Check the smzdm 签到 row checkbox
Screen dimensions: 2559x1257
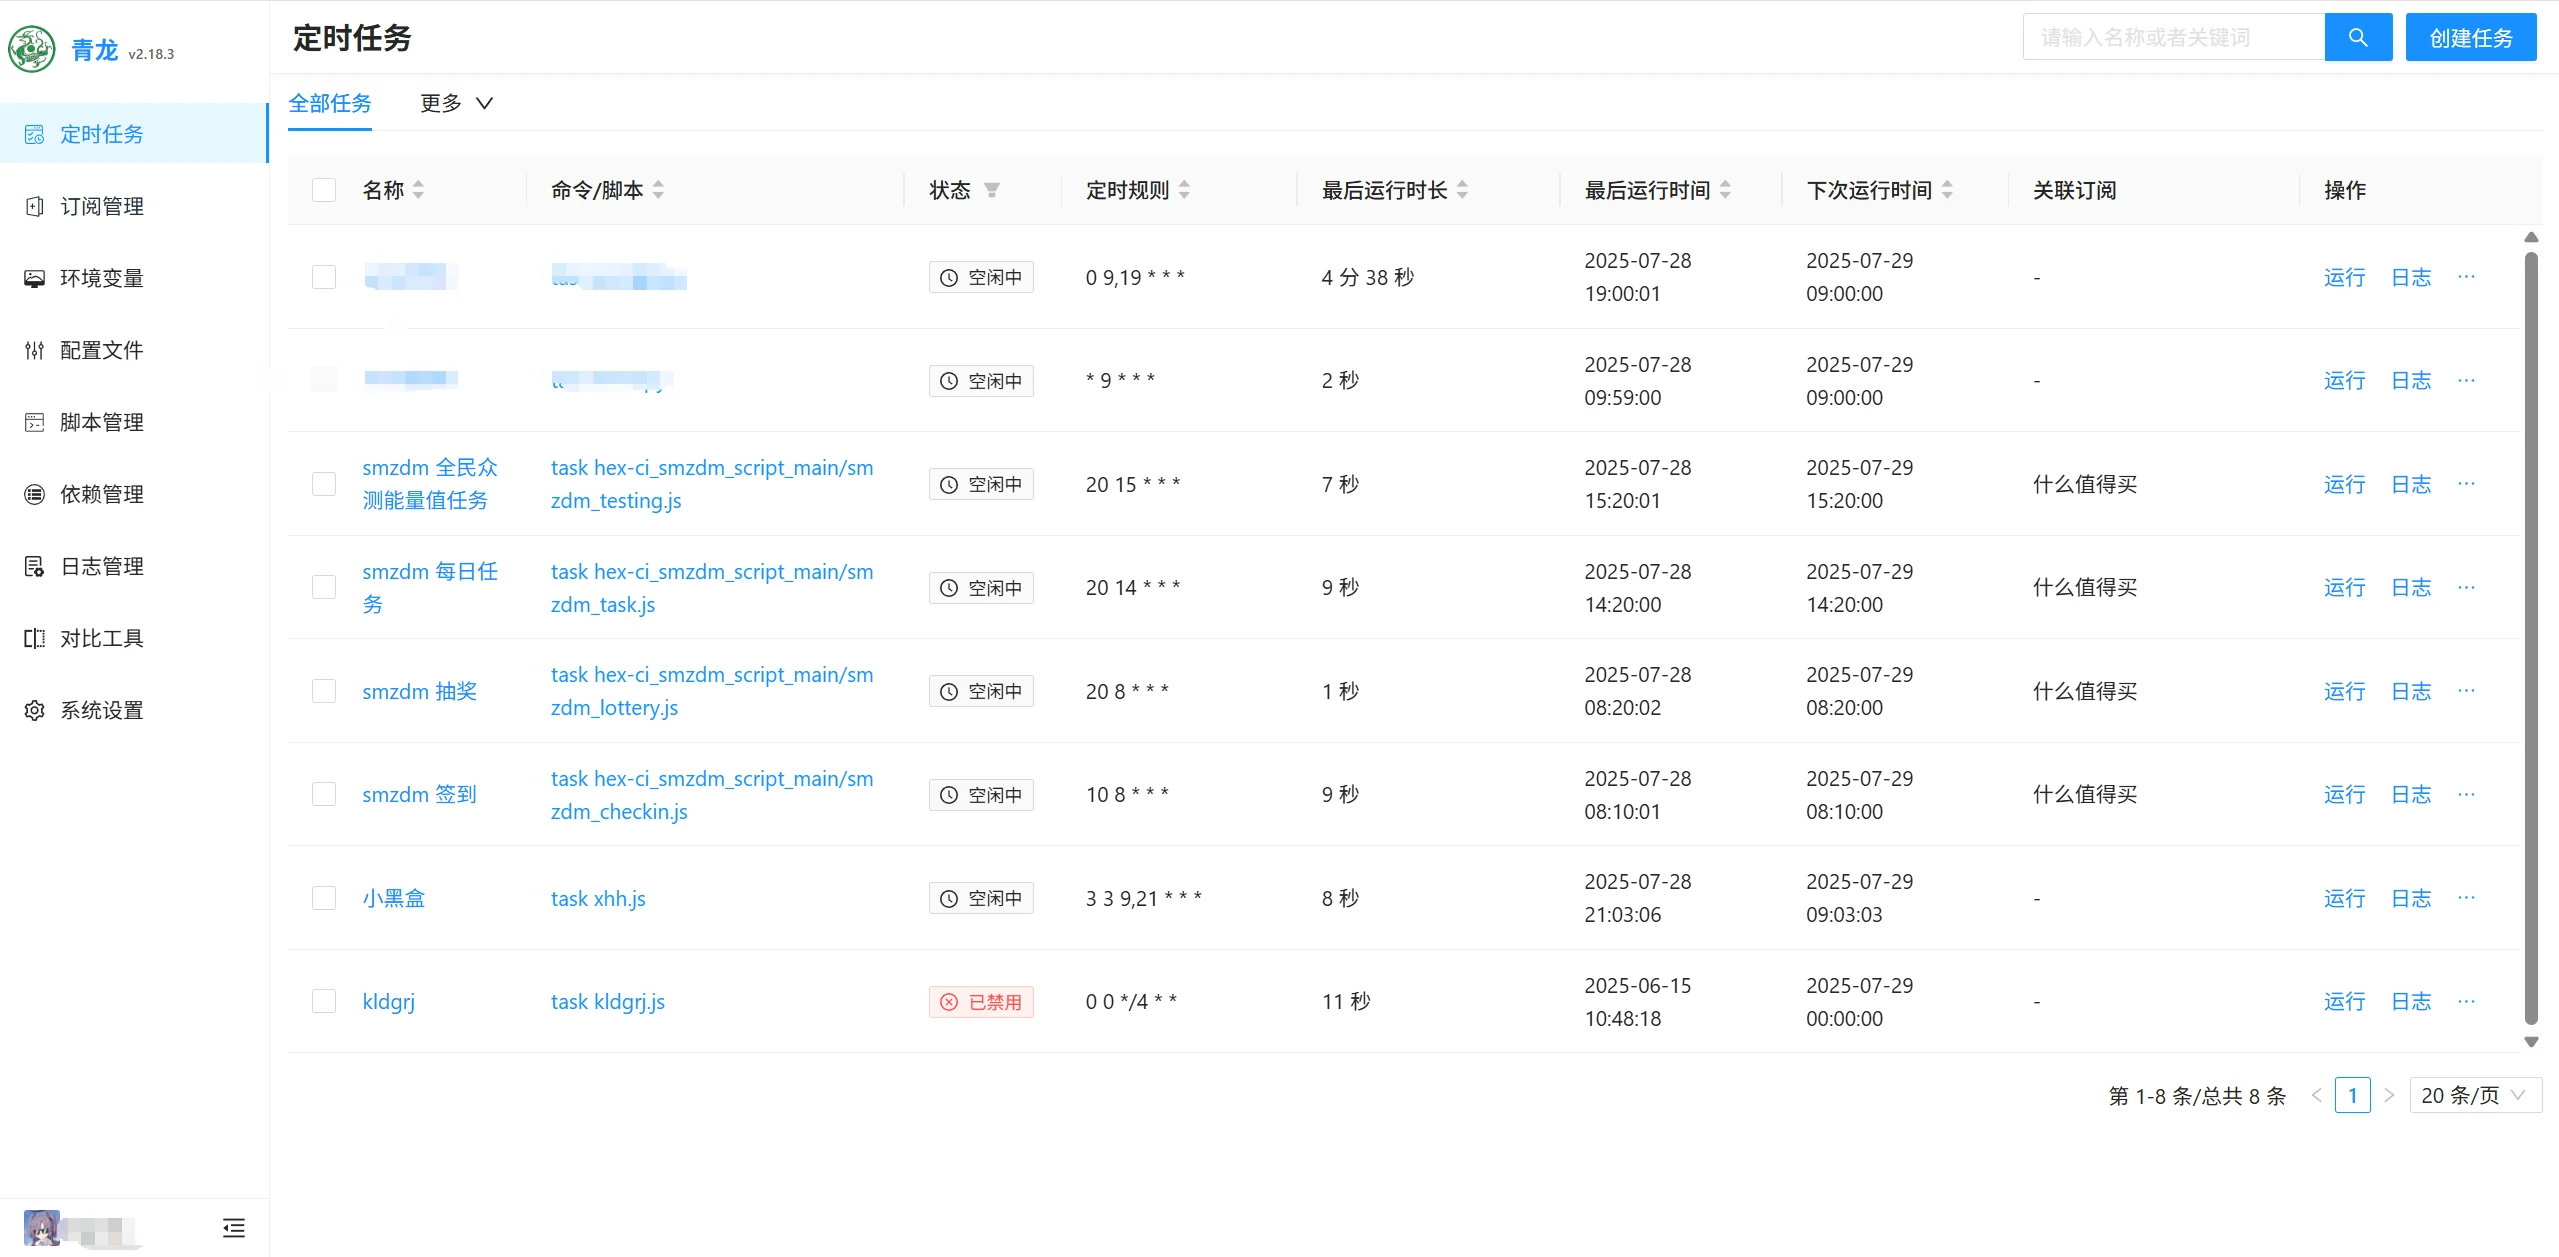point(324,794)
